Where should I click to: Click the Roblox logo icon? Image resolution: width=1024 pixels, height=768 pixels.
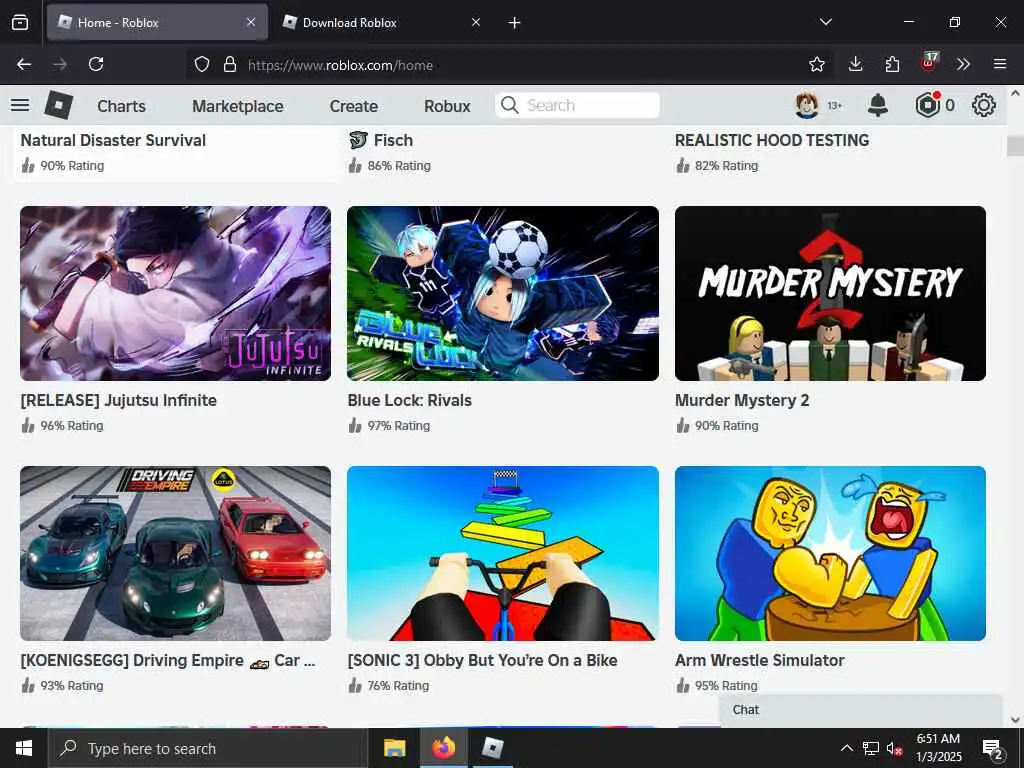pyautogui.click(x=59, y=105)
